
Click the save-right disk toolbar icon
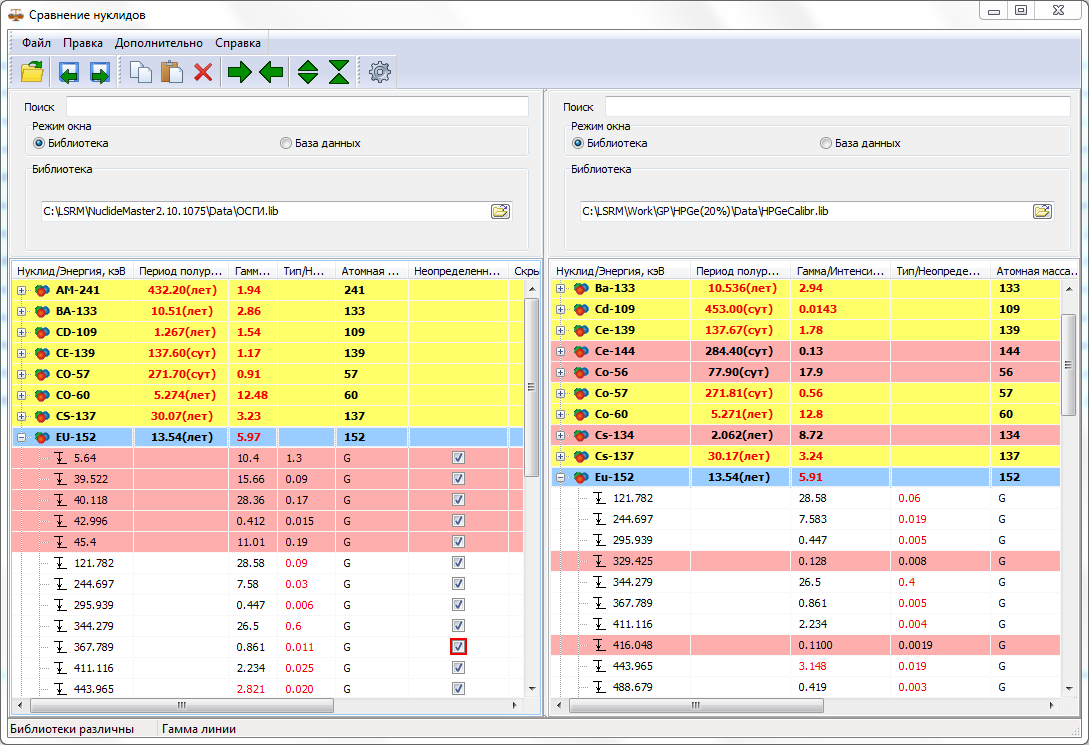(100, 72)
